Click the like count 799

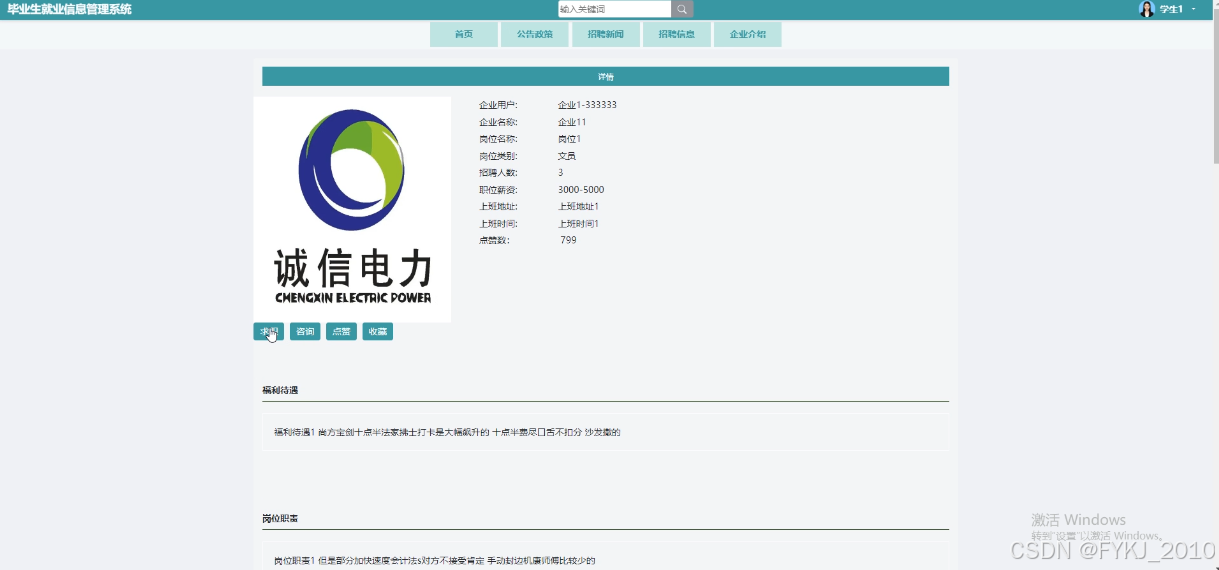pyautogui.click(x=568, y=240)
